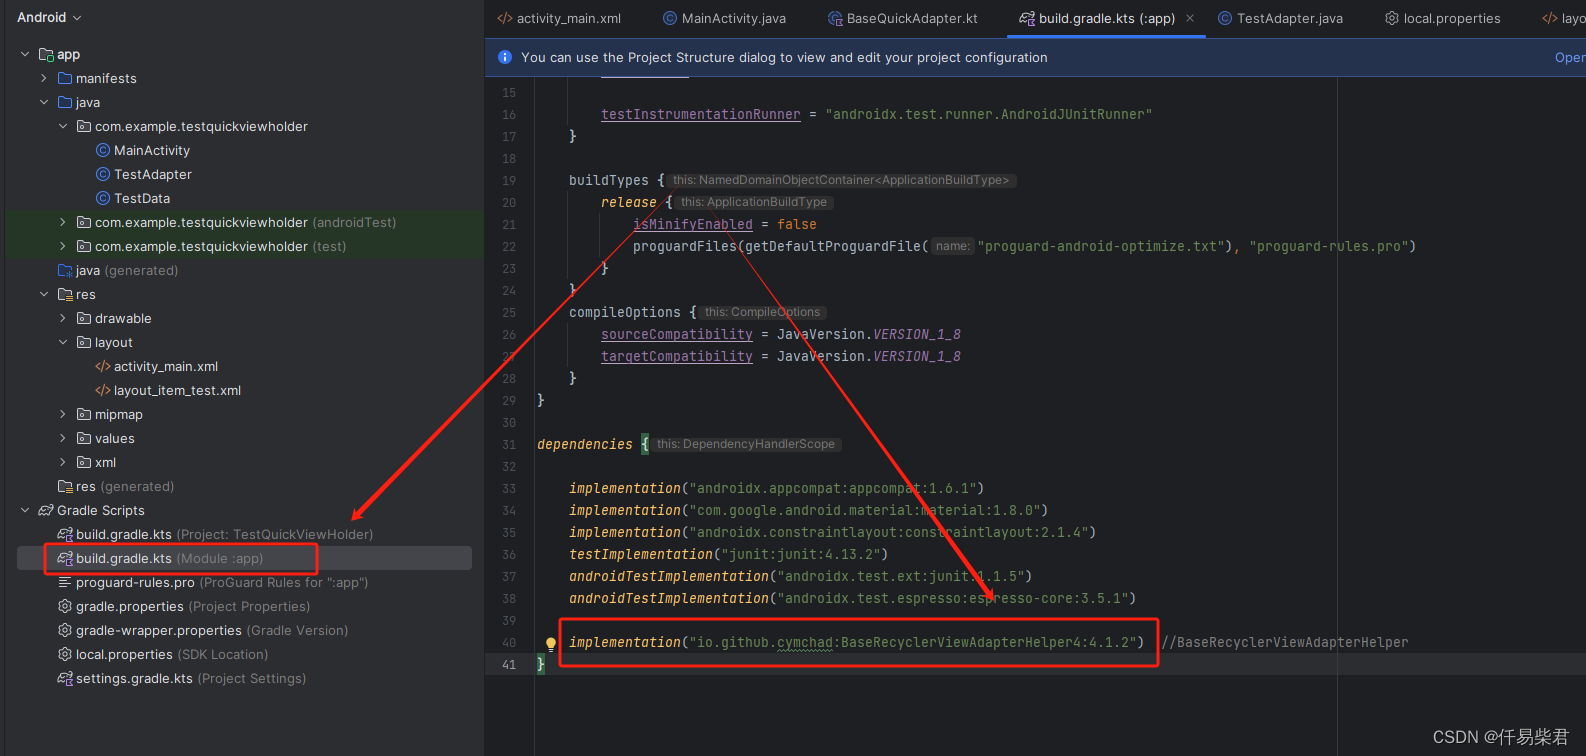Collapse the com.example.testquickviewholder package

(x=63, y=126)
